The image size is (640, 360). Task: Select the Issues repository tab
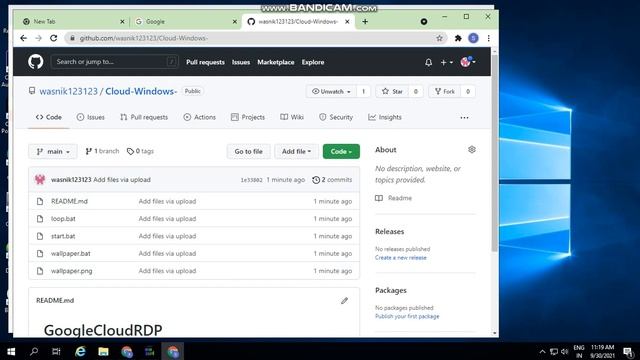[91, 117]
